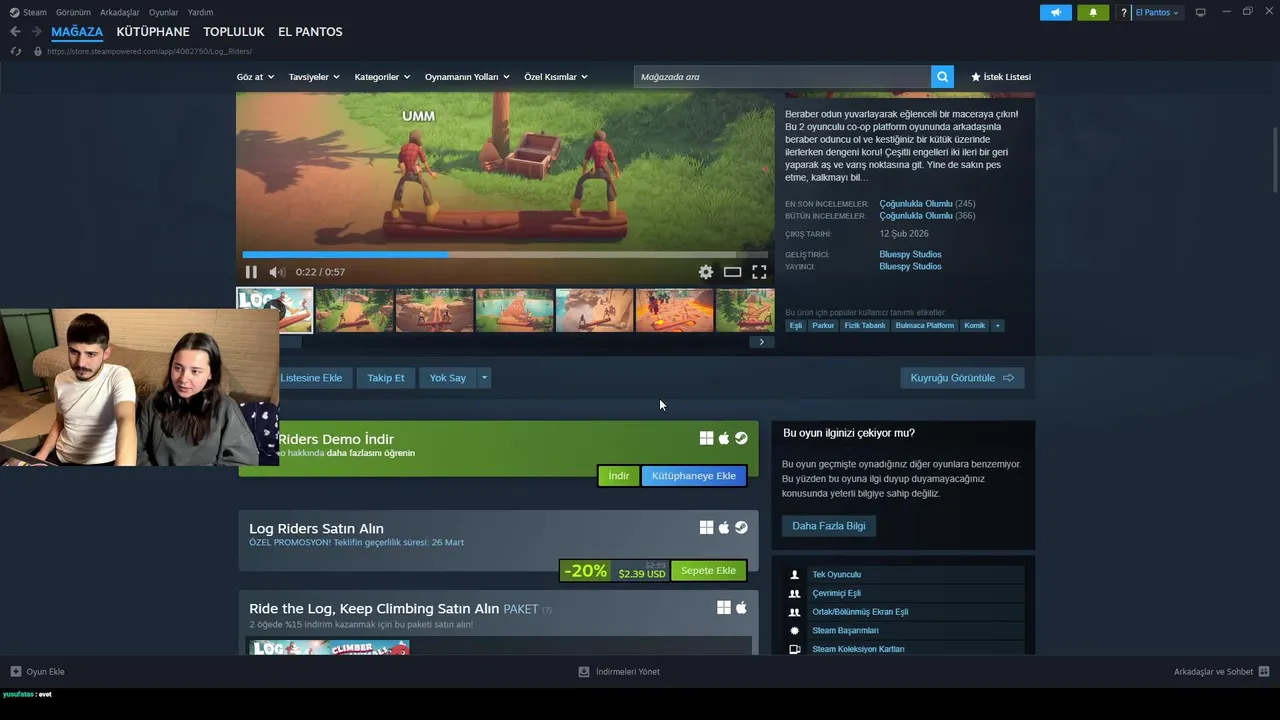
Task: Add a tag with plus button
Action: click(997, 325)
